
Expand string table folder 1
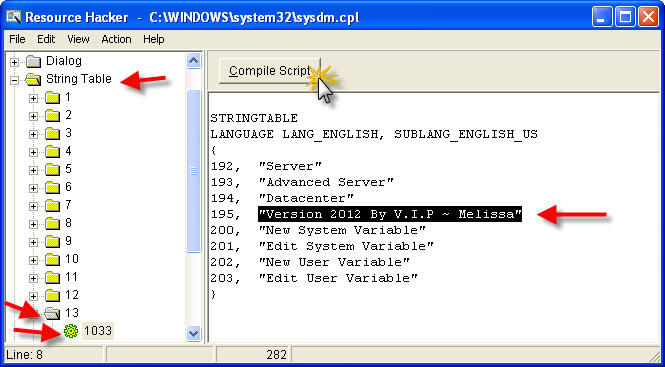click(x=33, y=98)
